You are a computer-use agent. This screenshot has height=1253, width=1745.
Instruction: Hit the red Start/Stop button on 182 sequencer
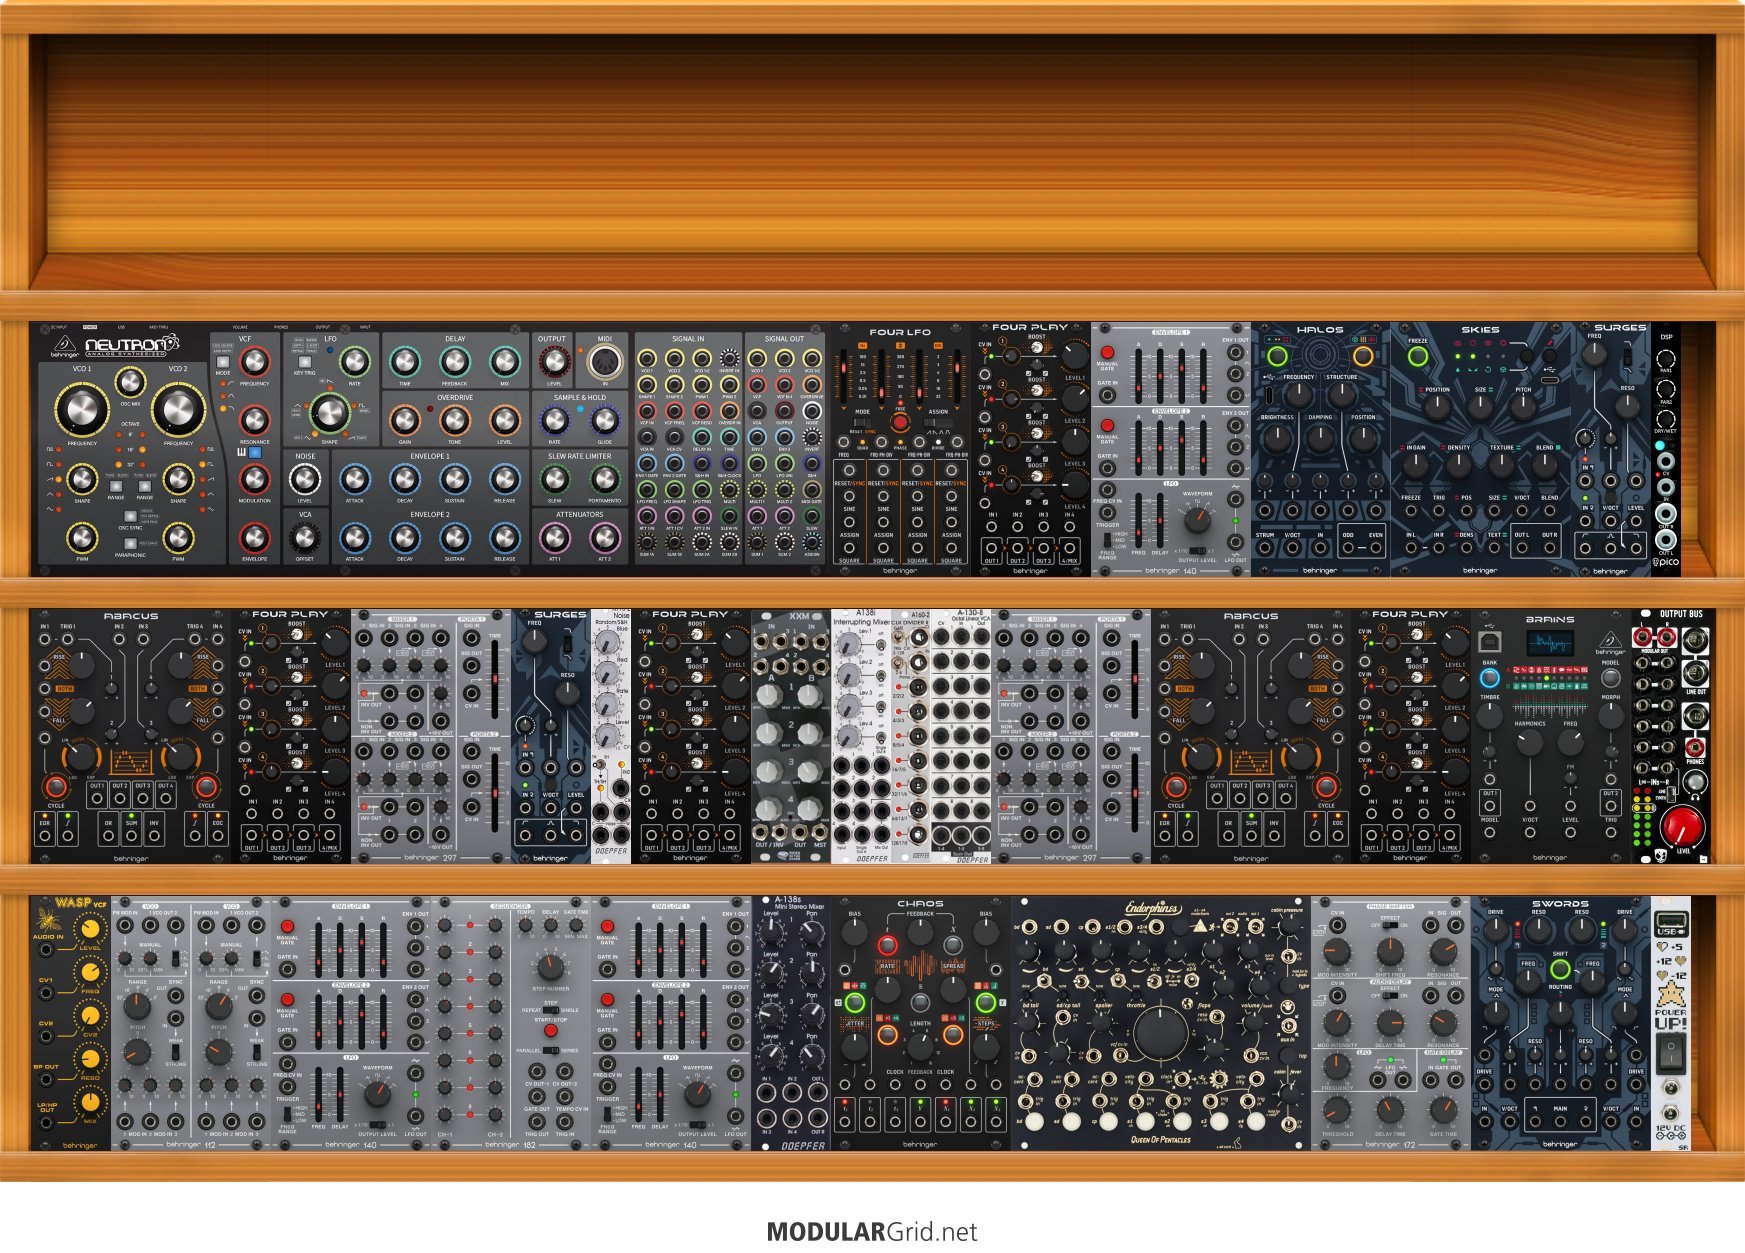click(550, 1030)
